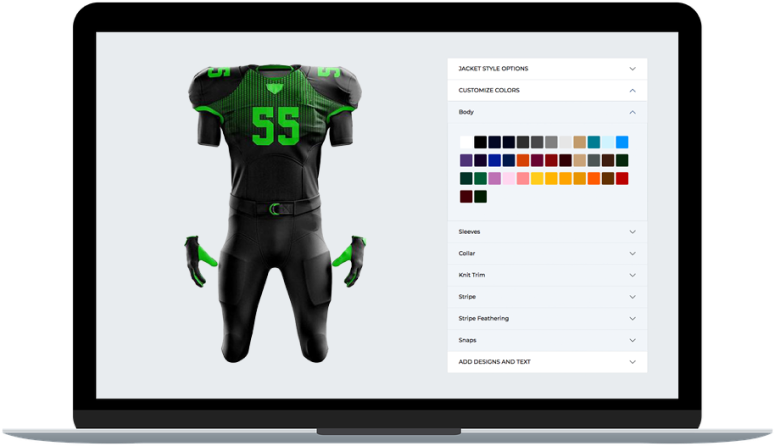Open the Stripe Feathering row

point(547,318)
